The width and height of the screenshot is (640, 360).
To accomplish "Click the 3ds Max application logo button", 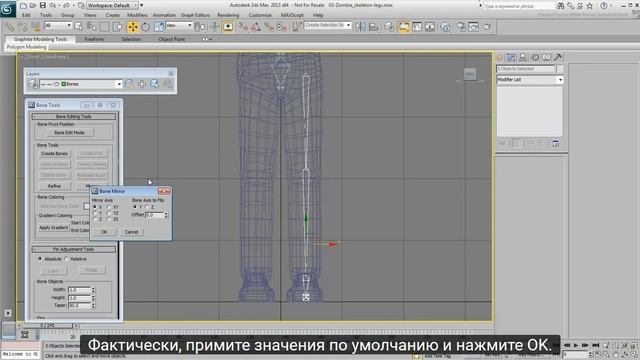I will pos(7,9).
